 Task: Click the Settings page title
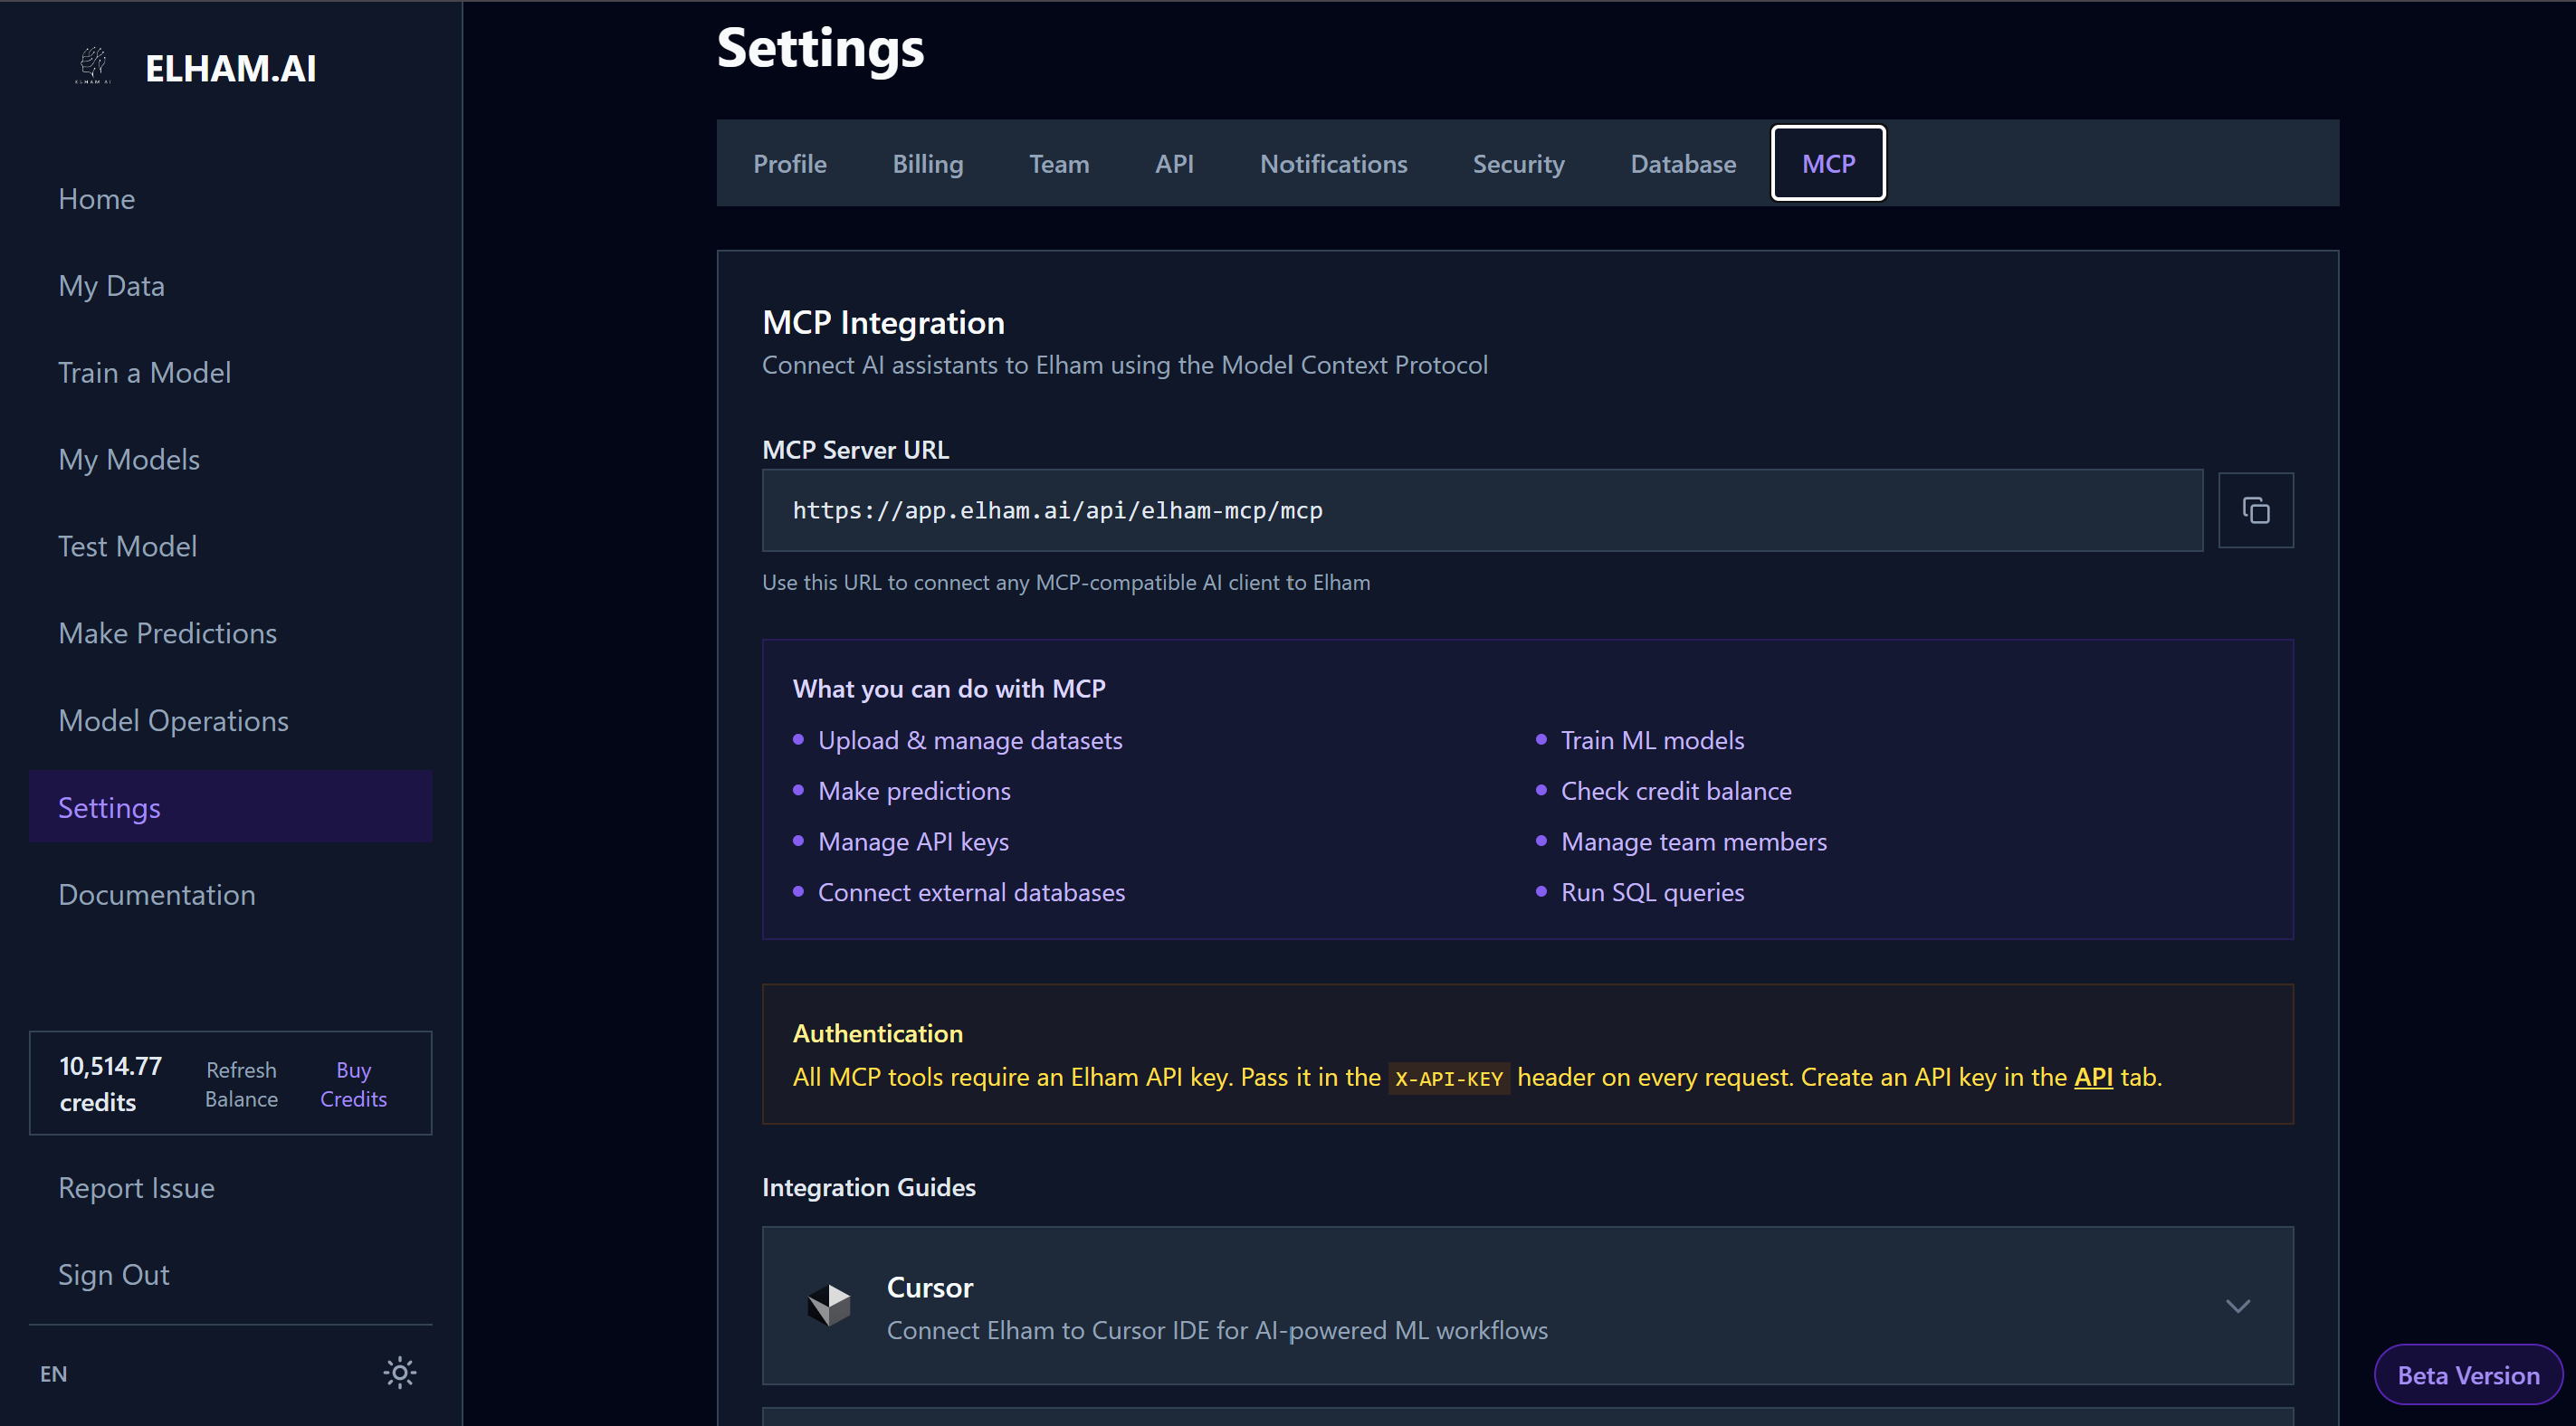(x=820, y=48)
